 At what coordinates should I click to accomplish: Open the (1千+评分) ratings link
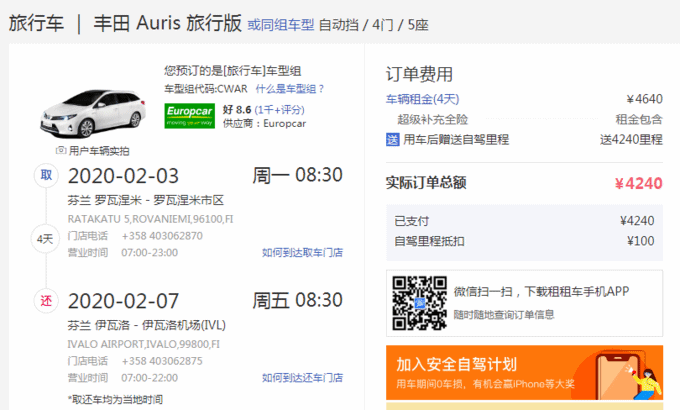(279, 109)
